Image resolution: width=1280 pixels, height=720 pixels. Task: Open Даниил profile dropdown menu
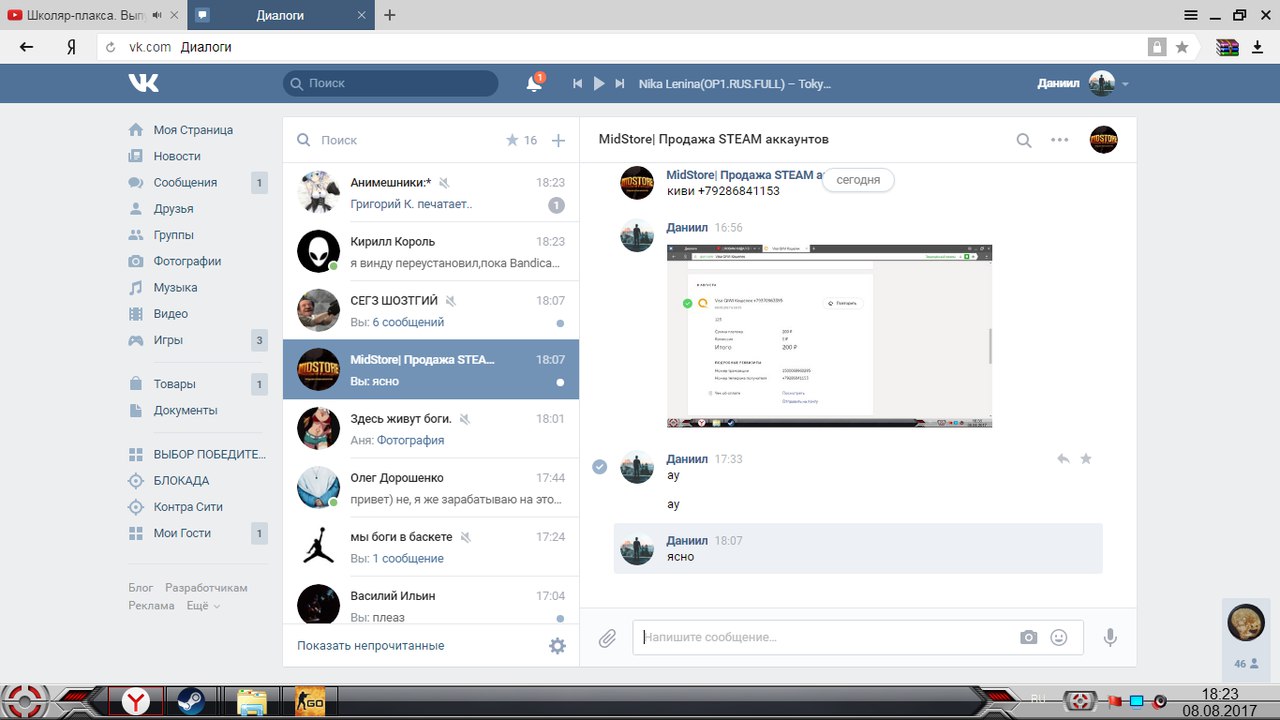(1083, 84)
